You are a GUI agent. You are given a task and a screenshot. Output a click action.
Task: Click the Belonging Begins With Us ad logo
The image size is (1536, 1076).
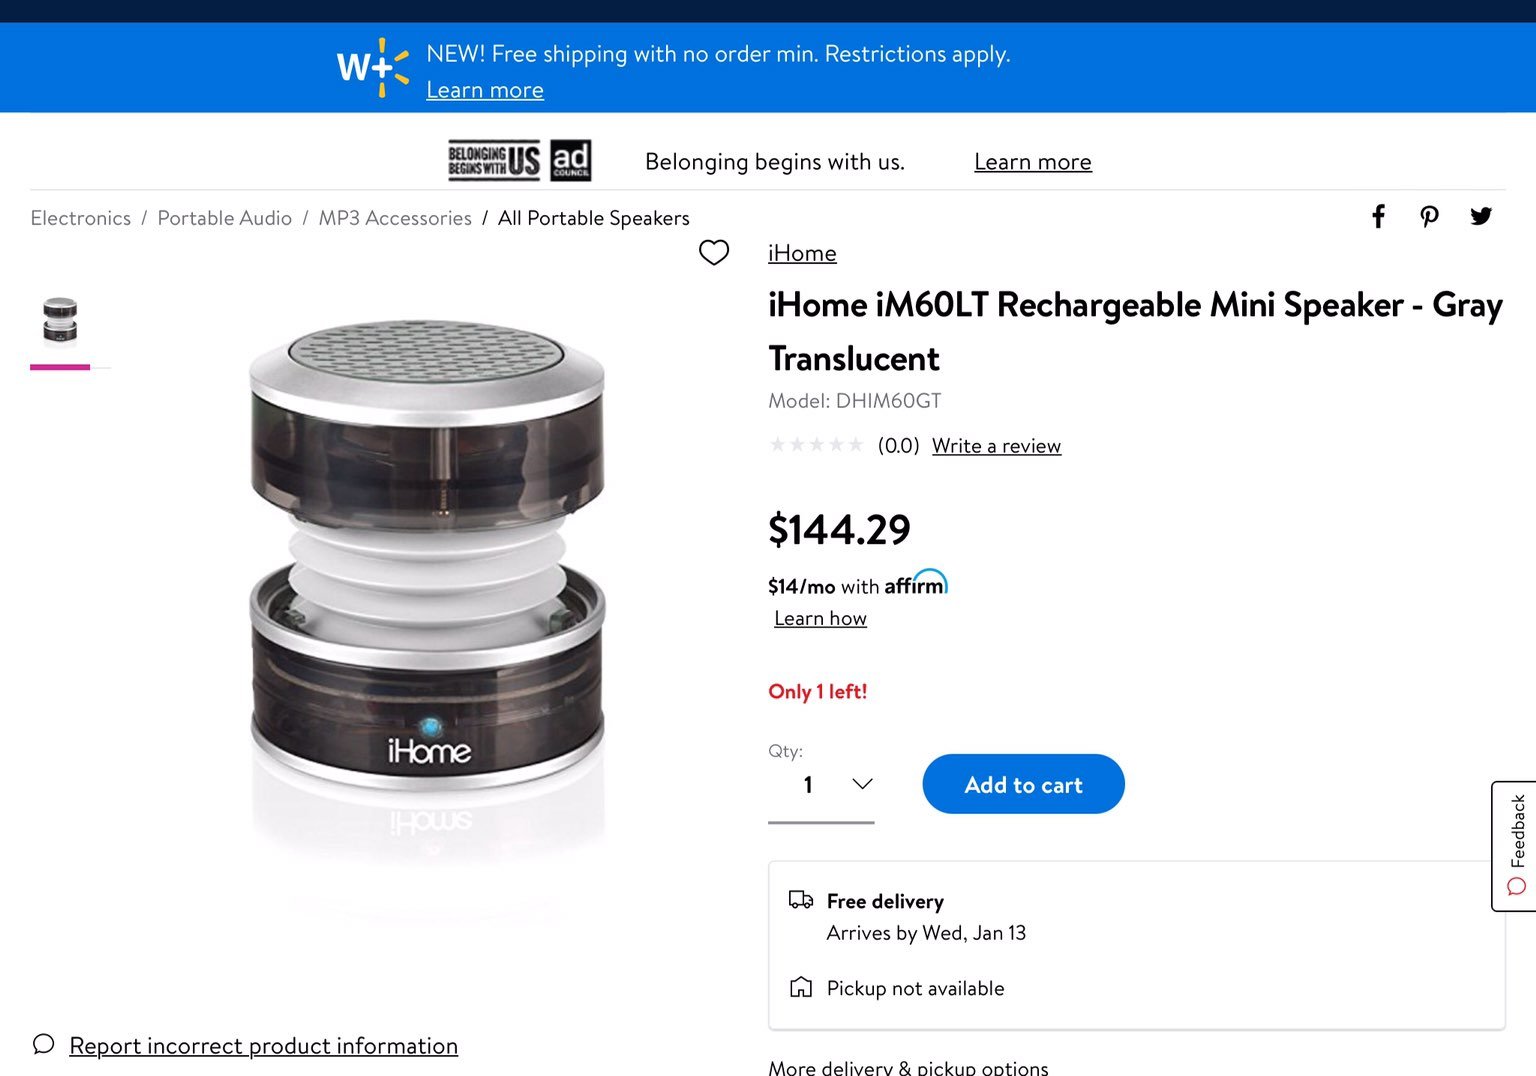(x=520, y=160)
